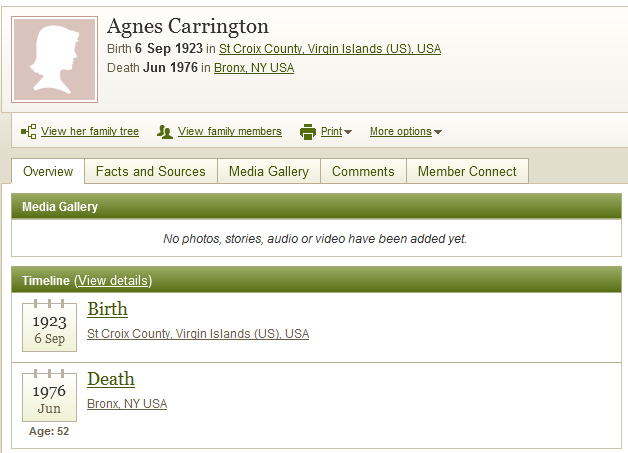628x453 pixels.
Task: Click the 1976 death calendar icon
Action: [49, 395]
